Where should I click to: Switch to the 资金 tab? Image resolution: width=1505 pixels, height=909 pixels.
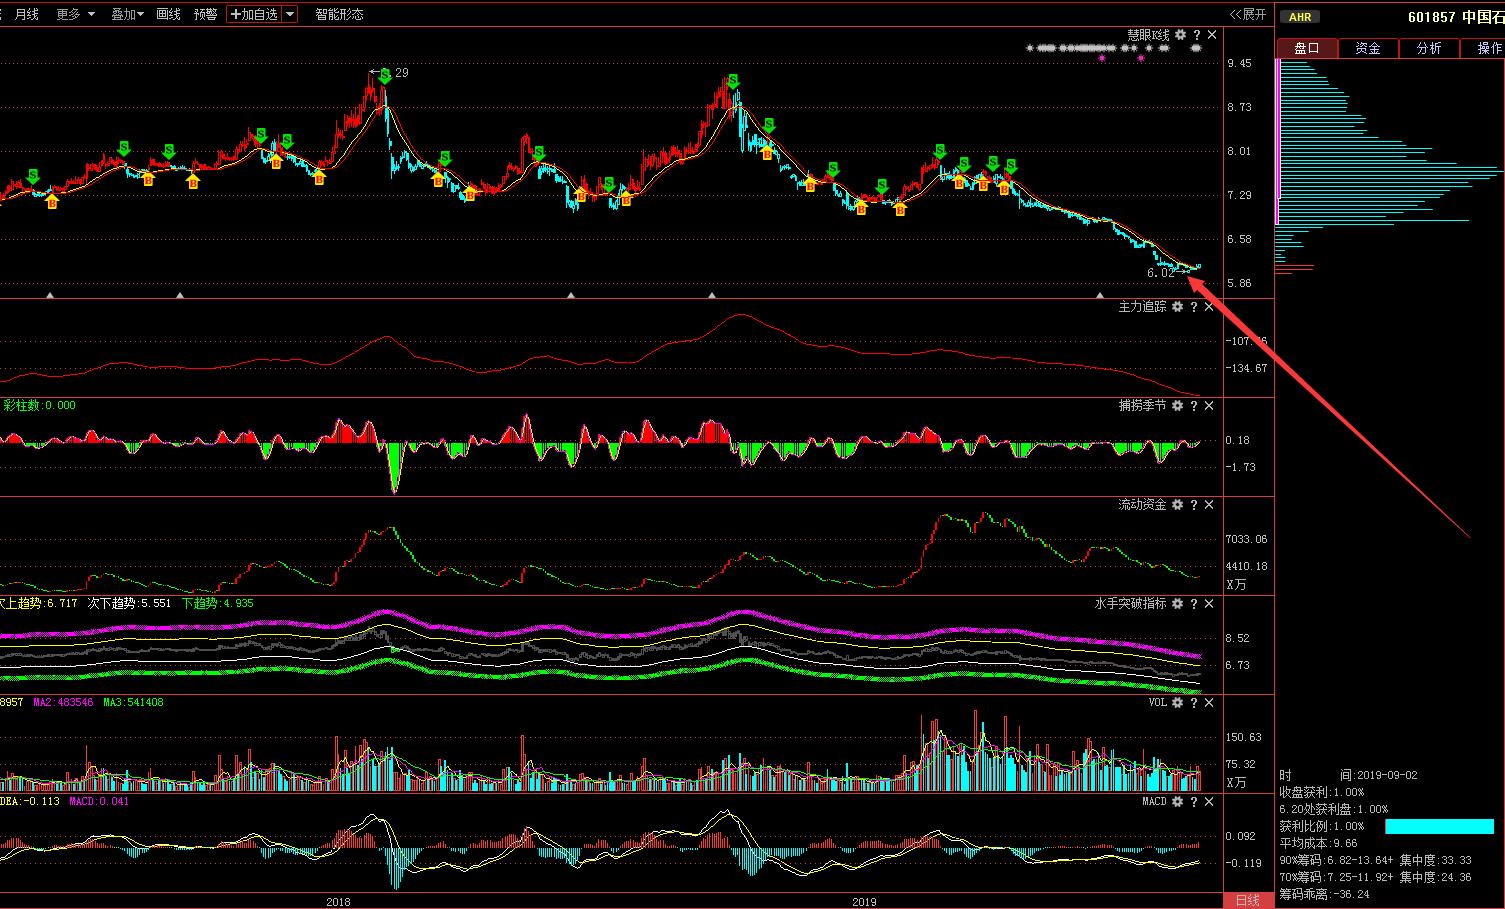pos(1368,48)
